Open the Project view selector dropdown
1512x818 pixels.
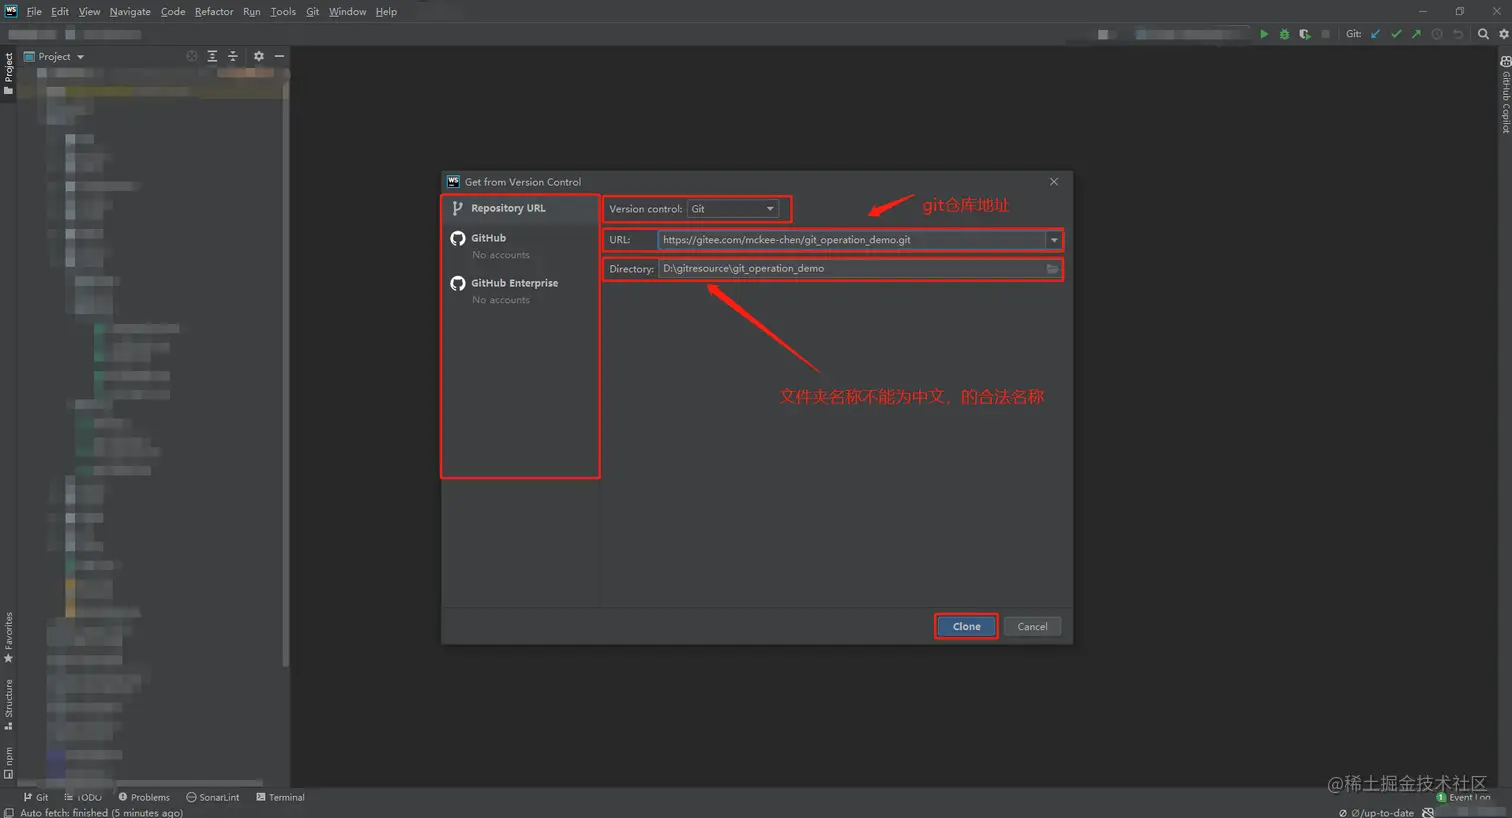pyautogui.click(x=80, y=57)
